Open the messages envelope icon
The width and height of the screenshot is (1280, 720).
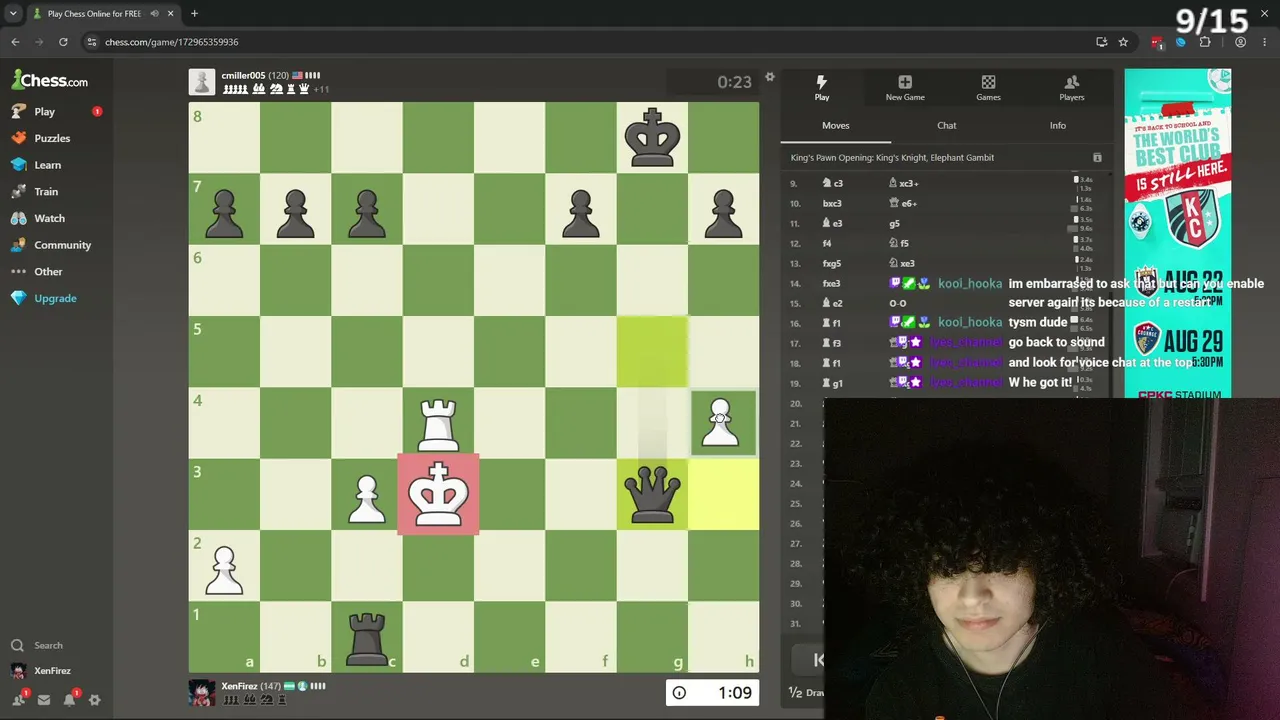point(44,700)
